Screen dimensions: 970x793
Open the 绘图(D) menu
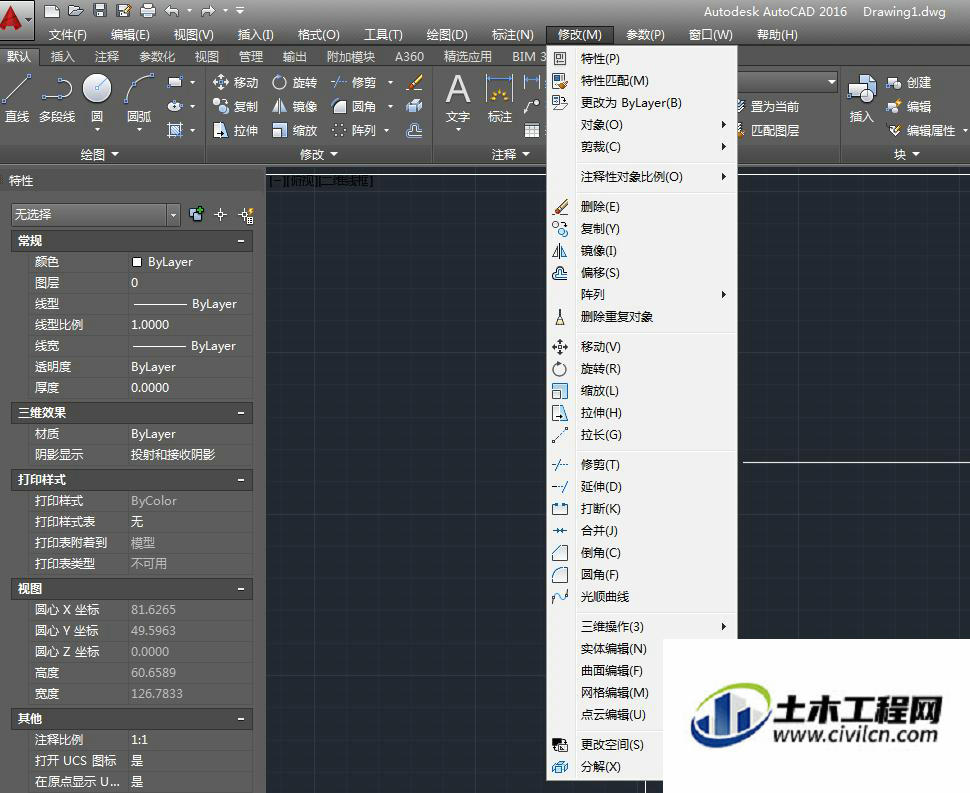pyautogui.click(x=447, y=35)
